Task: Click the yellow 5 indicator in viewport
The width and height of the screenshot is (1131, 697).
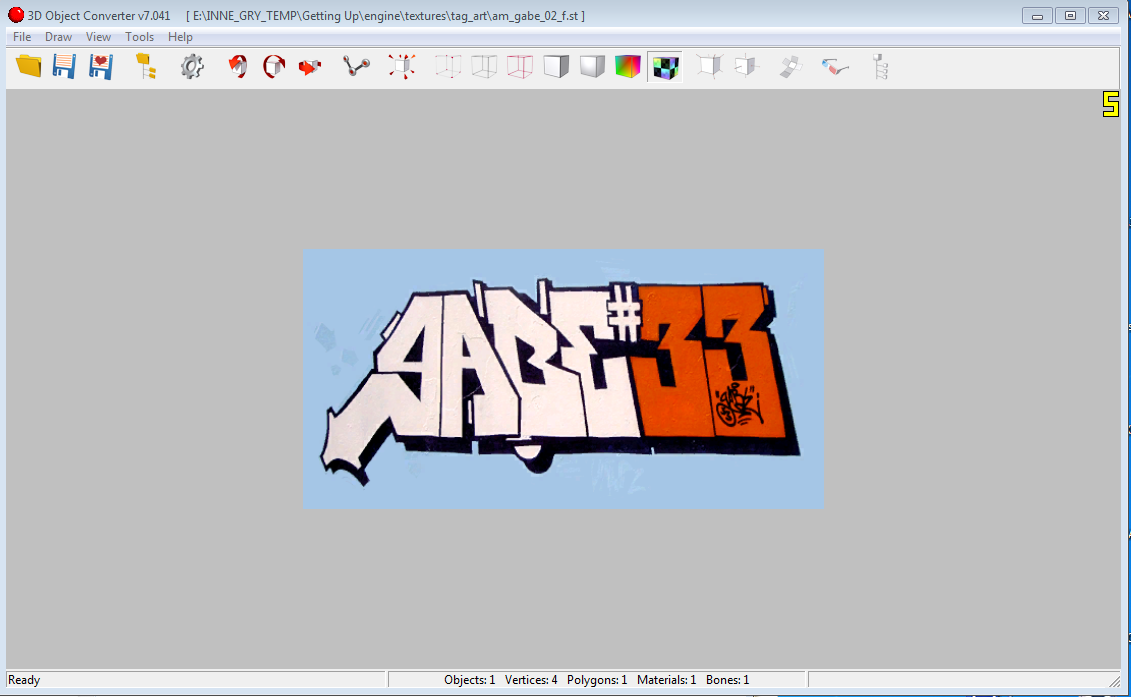Action: (x=1110, y=104)
